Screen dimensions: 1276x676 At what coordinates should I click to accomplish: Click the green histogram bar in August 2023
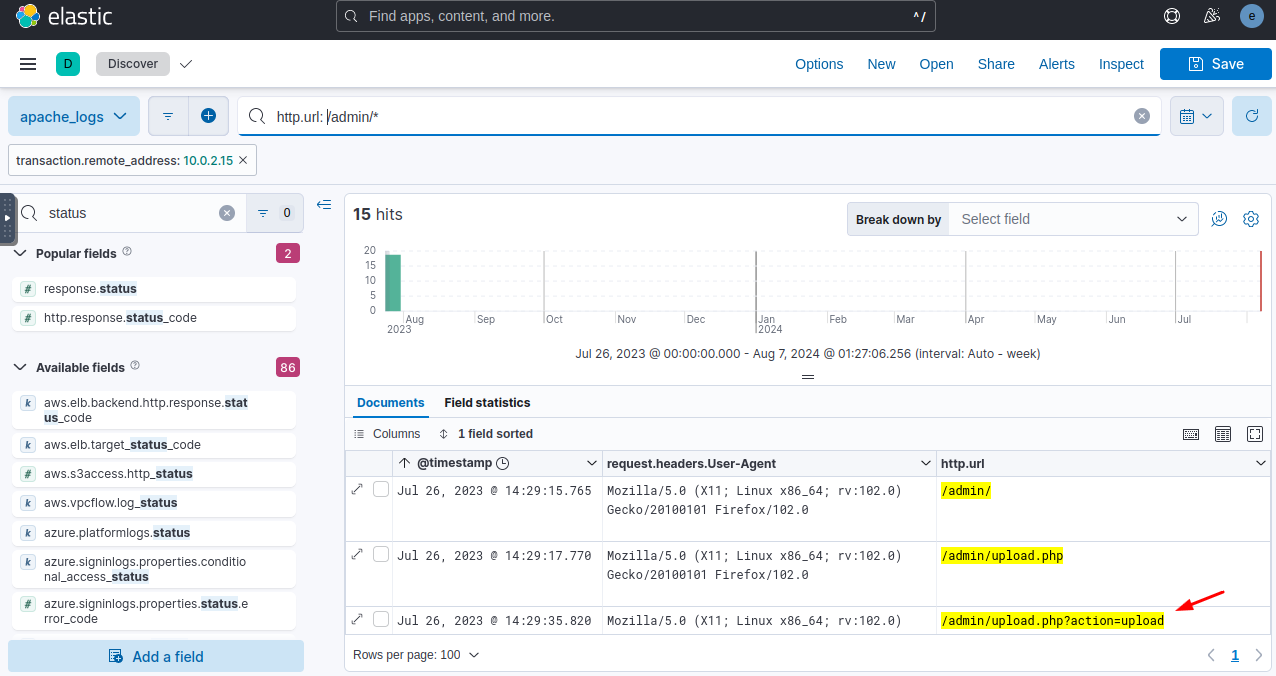click(x=393, y=282)
